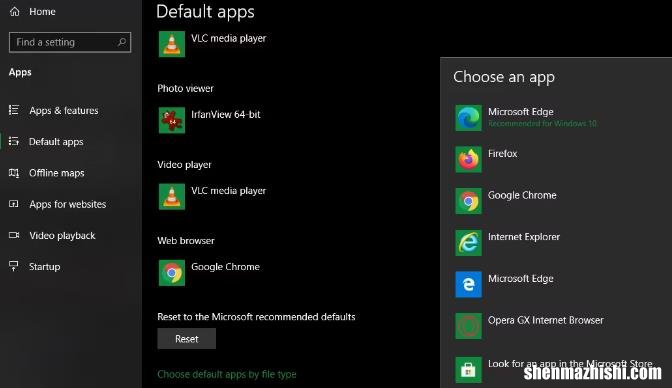Click the Home icon in the sidebar

(15, 12)
